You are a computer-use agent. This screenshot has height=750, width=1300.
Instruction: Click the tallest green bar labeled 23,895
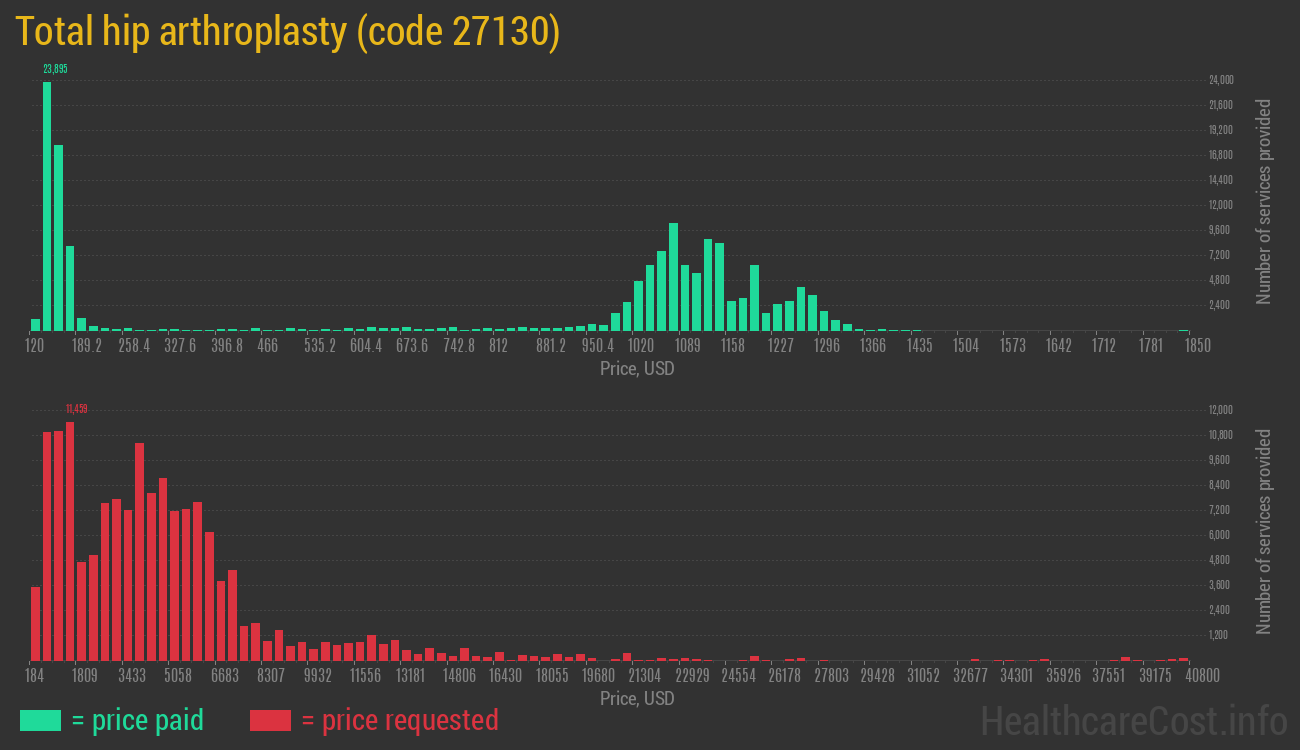(47, 205)
